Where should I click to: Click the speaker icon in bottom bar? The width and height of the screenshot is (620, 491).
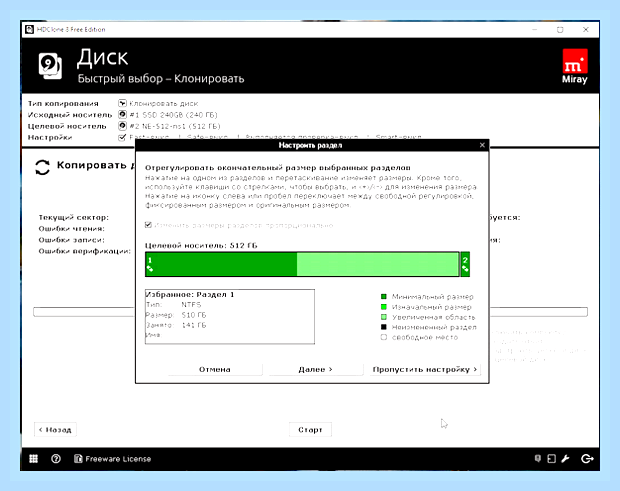pyautogui.click(x=537, y=459)
